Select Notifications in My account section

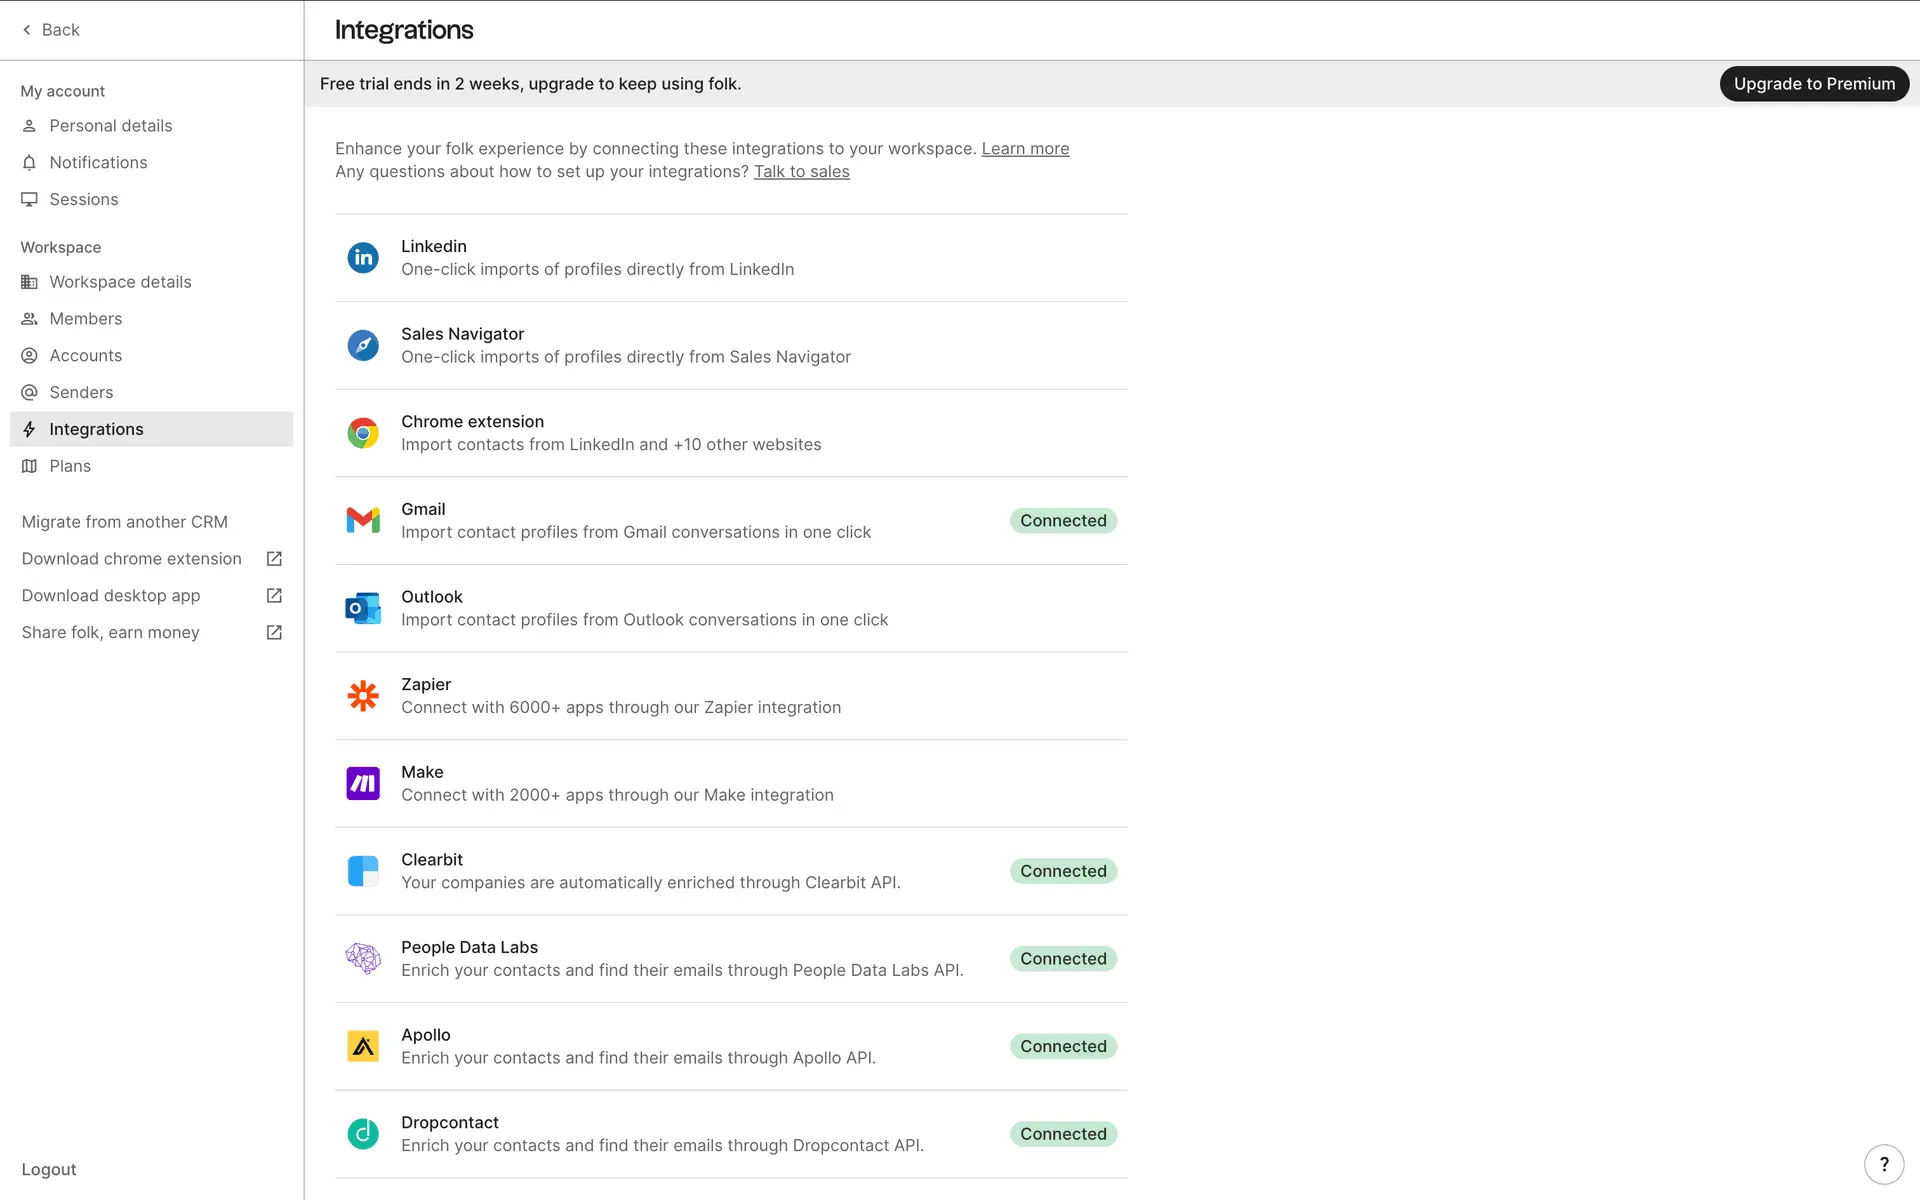(98, 163)
